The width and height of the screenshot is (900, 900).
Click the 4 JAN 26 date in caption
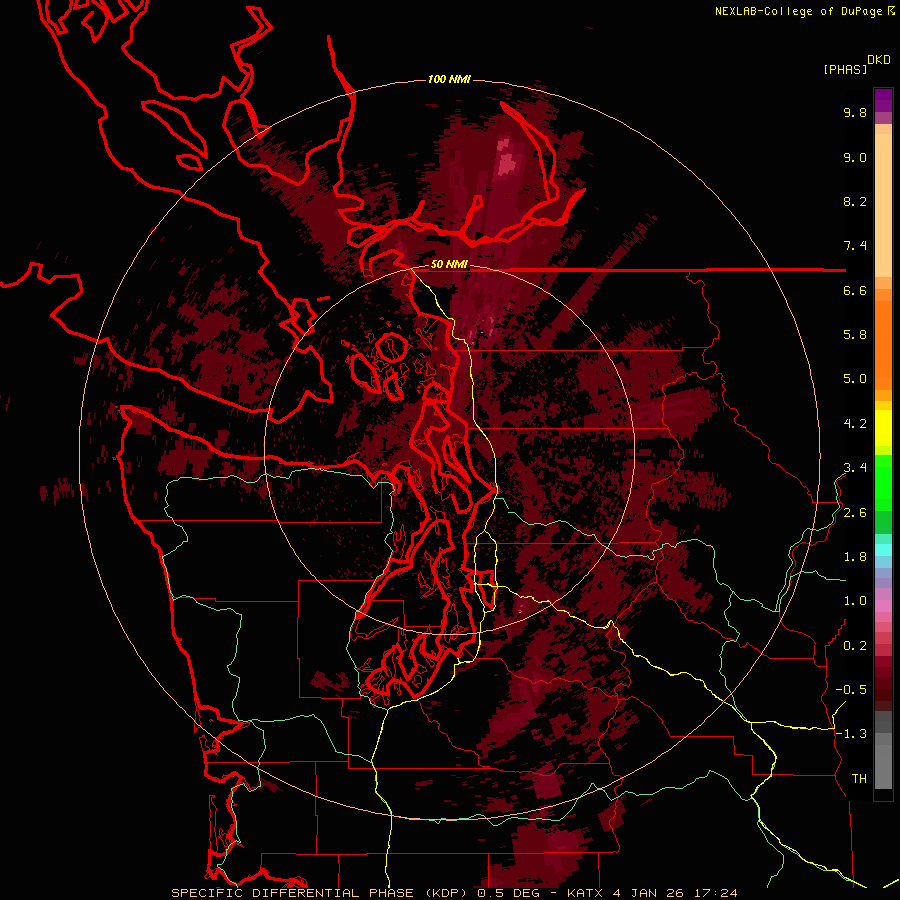click(650, 893)
